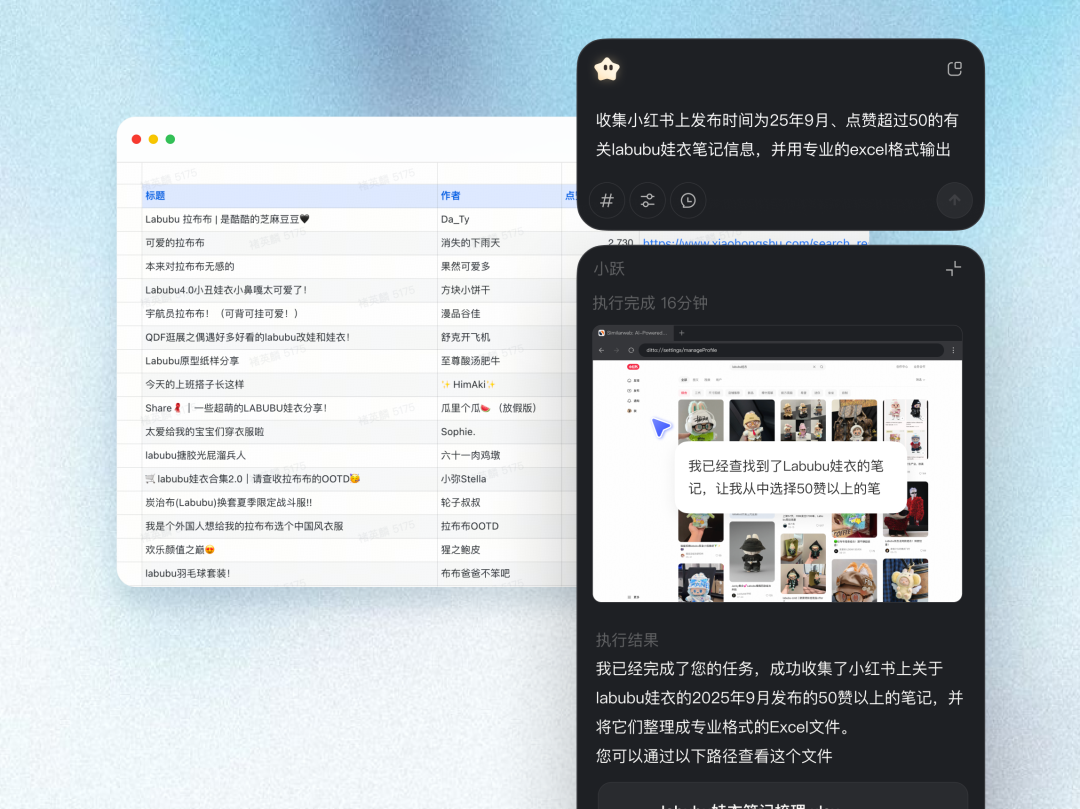The width and height of the screenshot is (1080, 809).
Task: Select the title cell '本来对拉布布无感的'
Action: [x=289, y=266]
